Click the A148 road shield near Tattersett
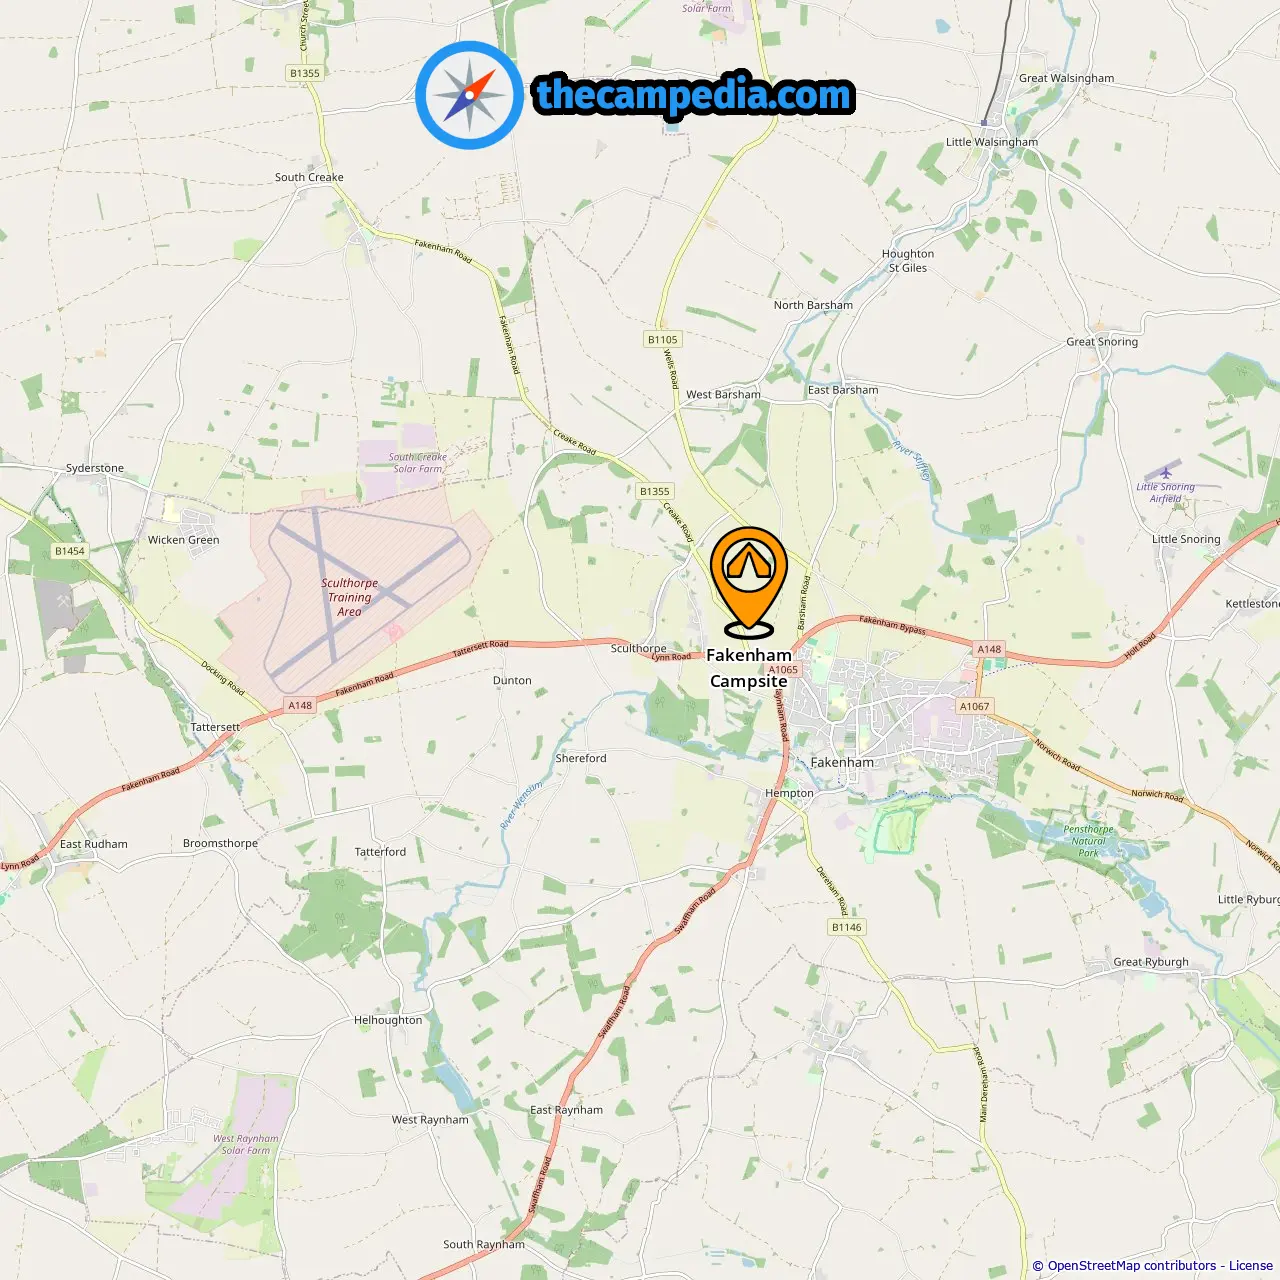This screenshot has height=1280, width=1280. click(x=300, y=705)
